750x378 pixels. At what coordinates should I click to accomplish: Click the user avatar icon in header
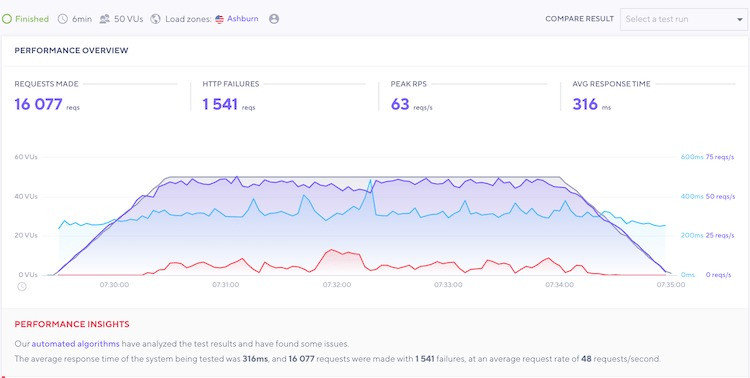(x=274, y=19)
